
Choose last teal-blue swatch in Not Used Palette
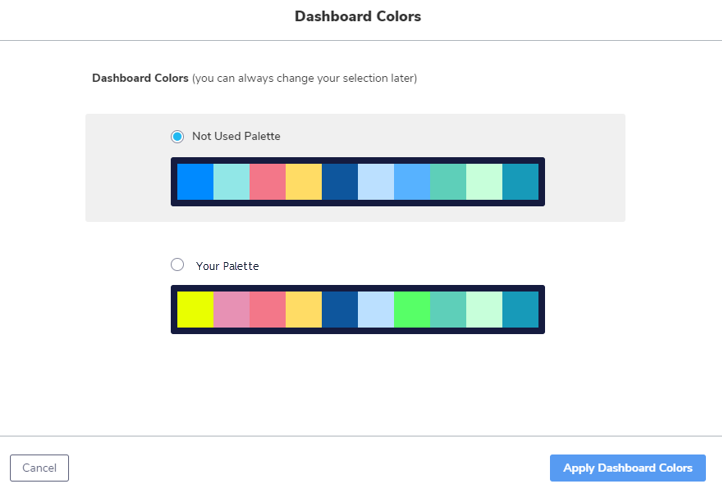click(520, 182)
